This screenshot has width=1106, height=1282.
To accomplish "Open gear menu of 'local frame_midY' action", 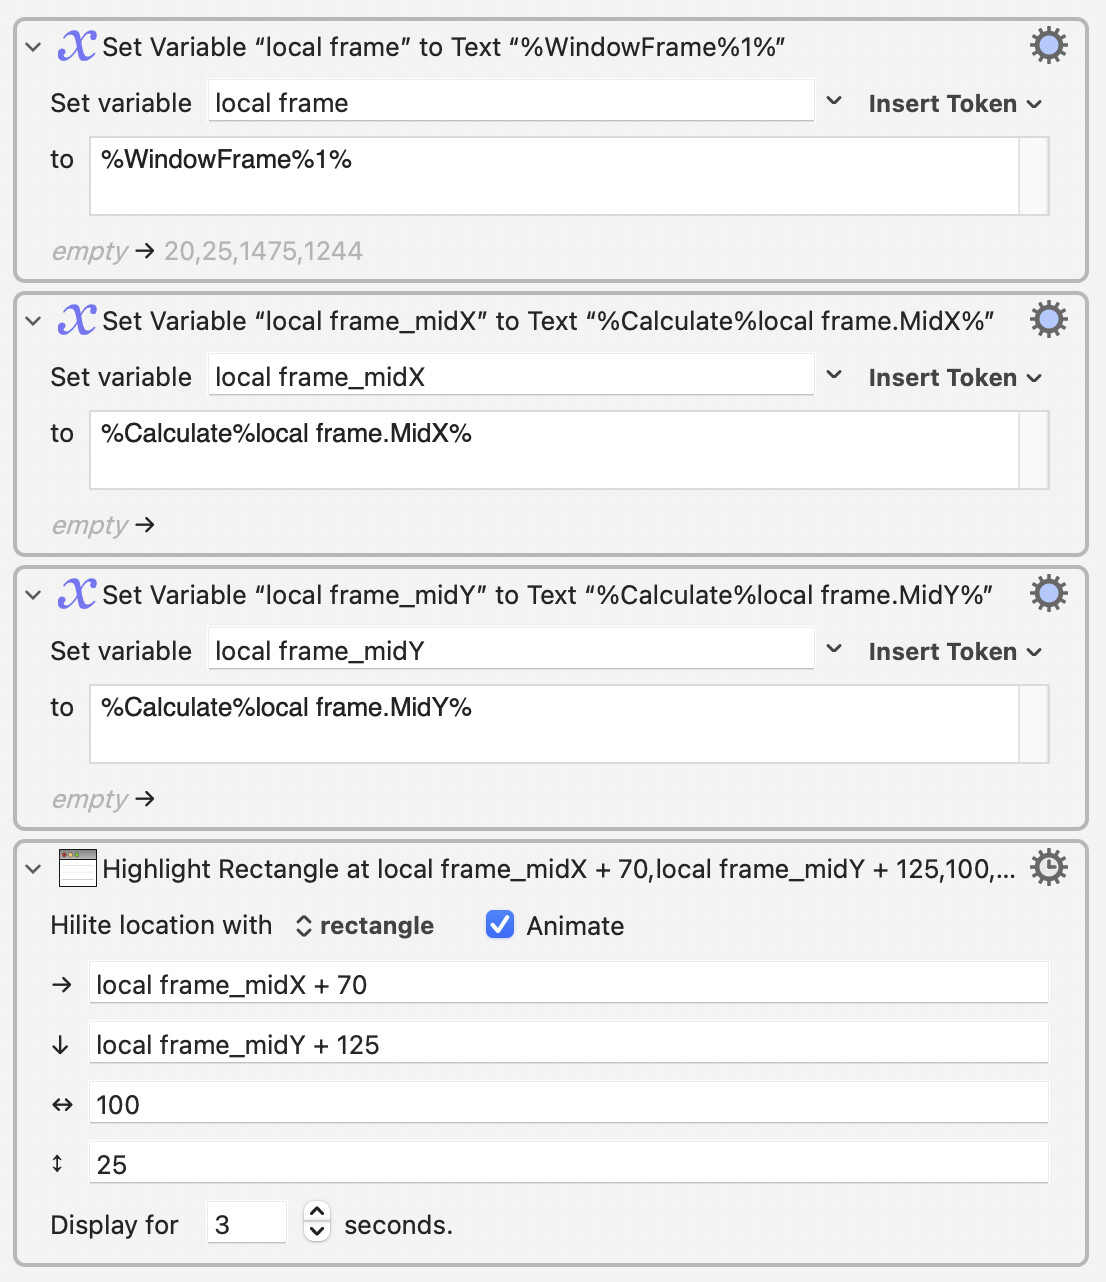I will tap(1048, 594).
